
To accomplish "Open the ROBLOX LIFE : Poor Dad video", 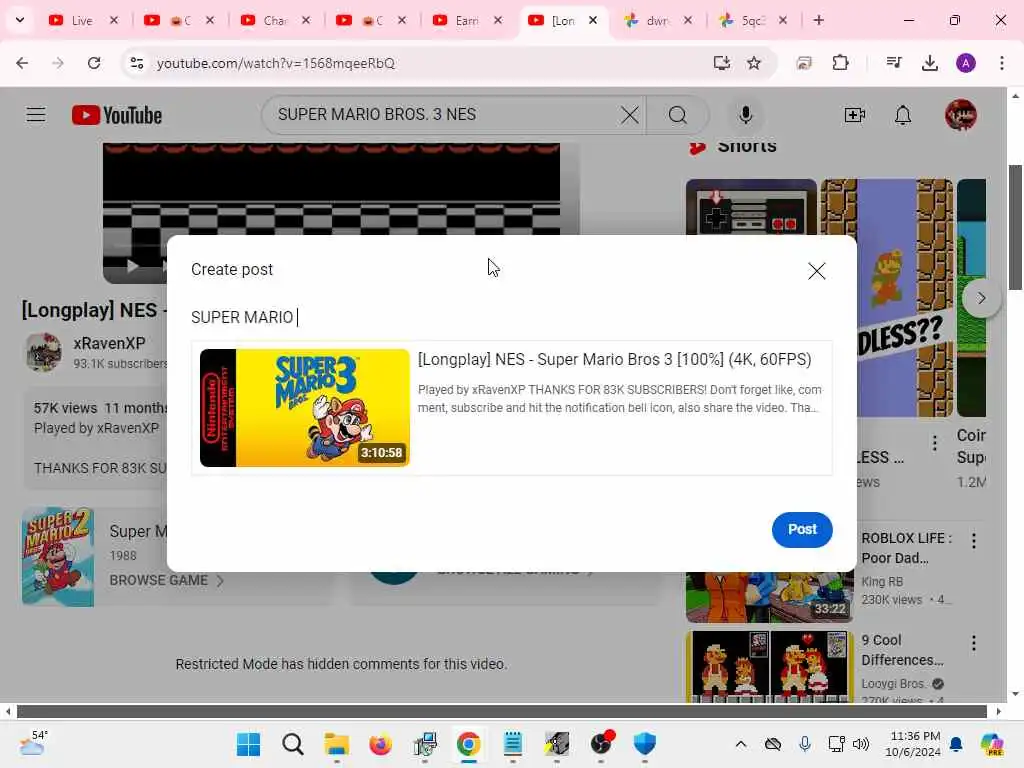I will [906, 548].
